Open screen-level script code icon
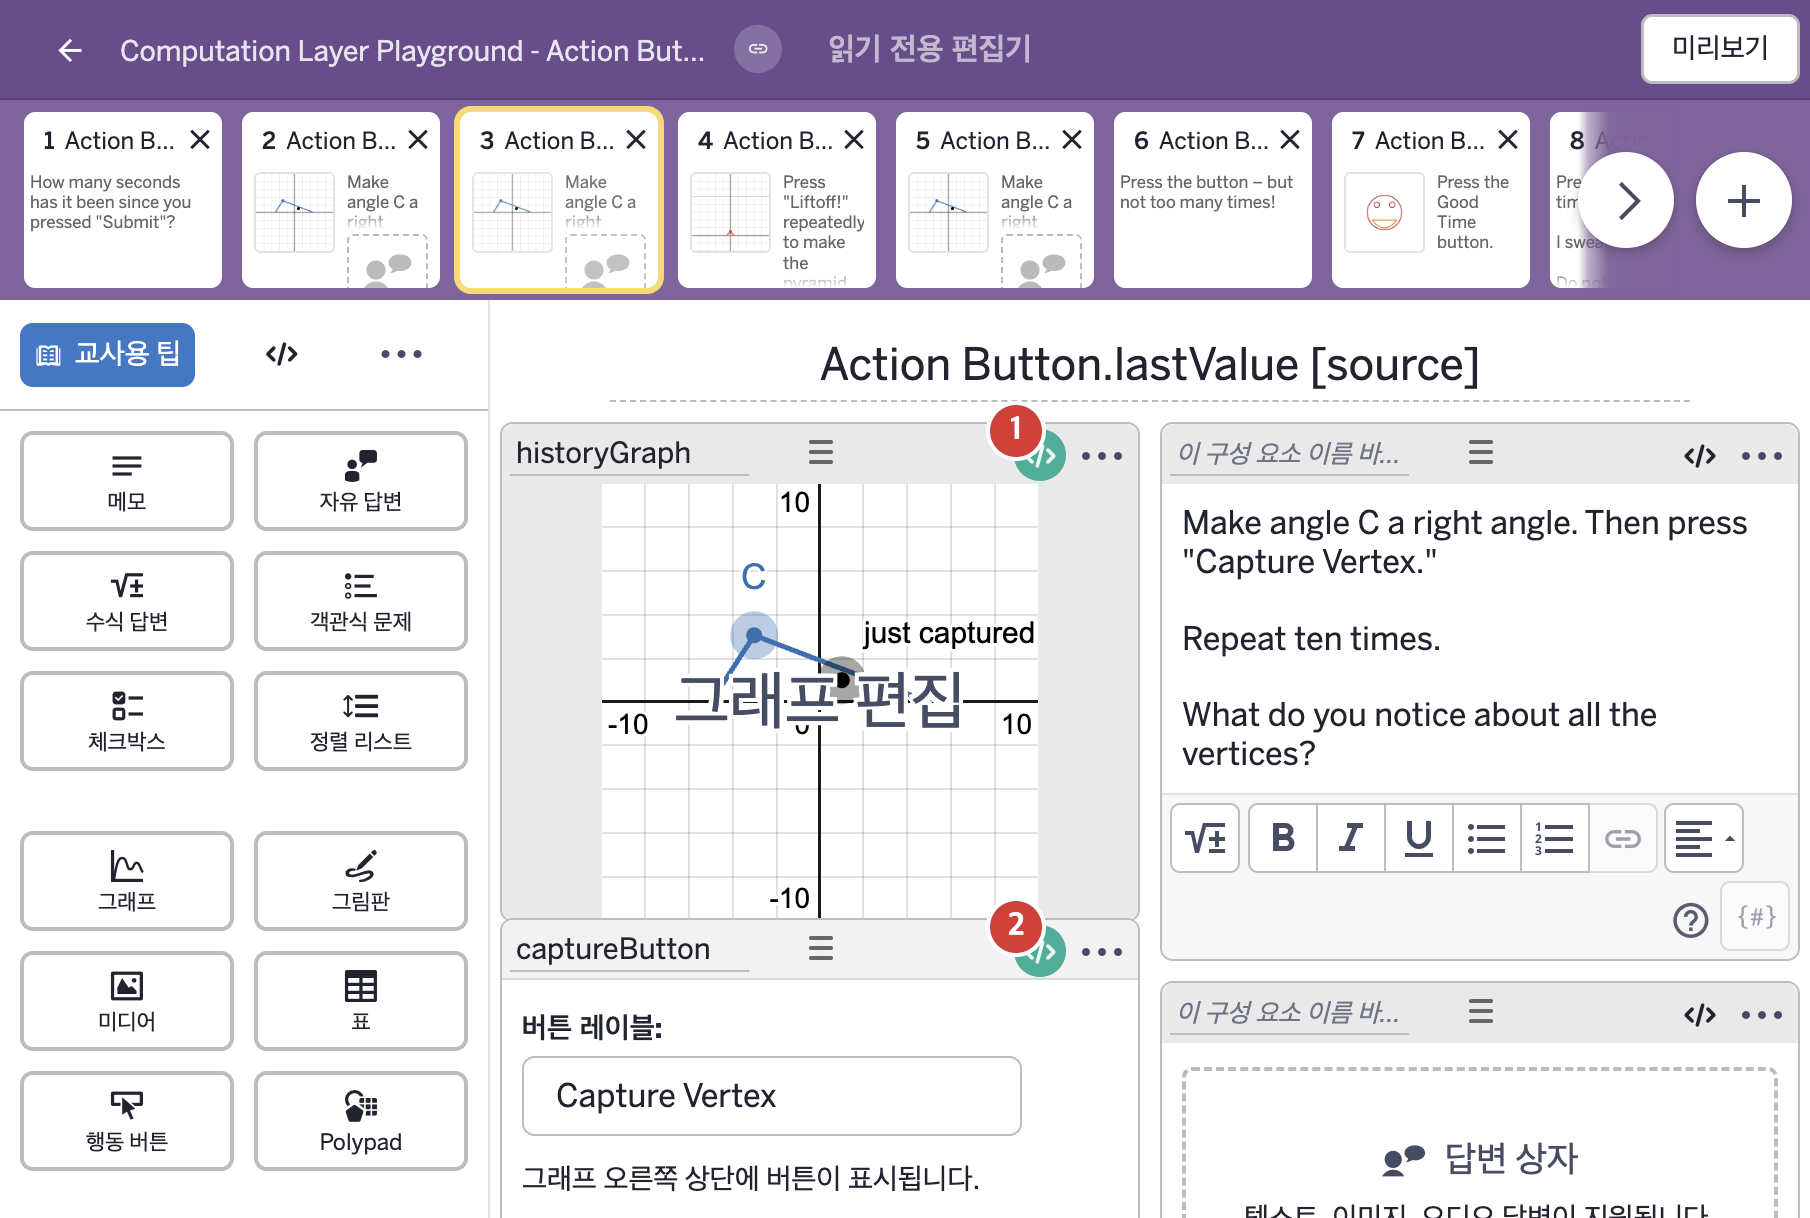This screenshot has height=1218, width=1810. [x=282, y=354]
